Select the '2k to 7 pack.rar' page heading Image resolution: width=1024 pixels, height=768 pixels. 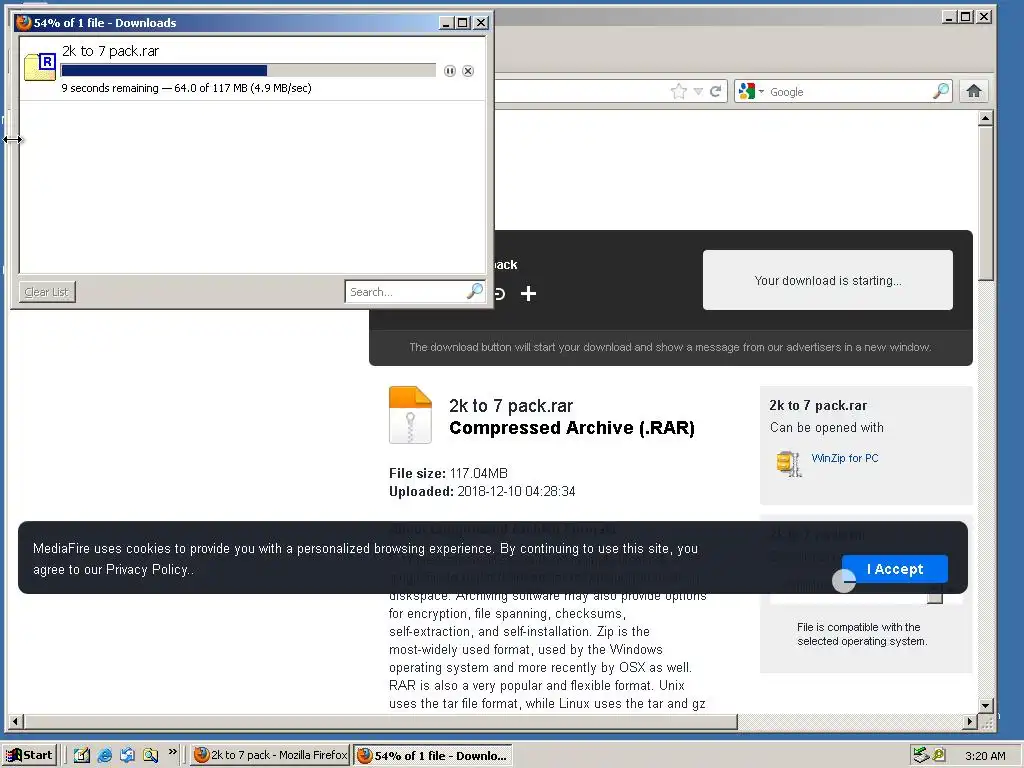click(x=511, y=406)
